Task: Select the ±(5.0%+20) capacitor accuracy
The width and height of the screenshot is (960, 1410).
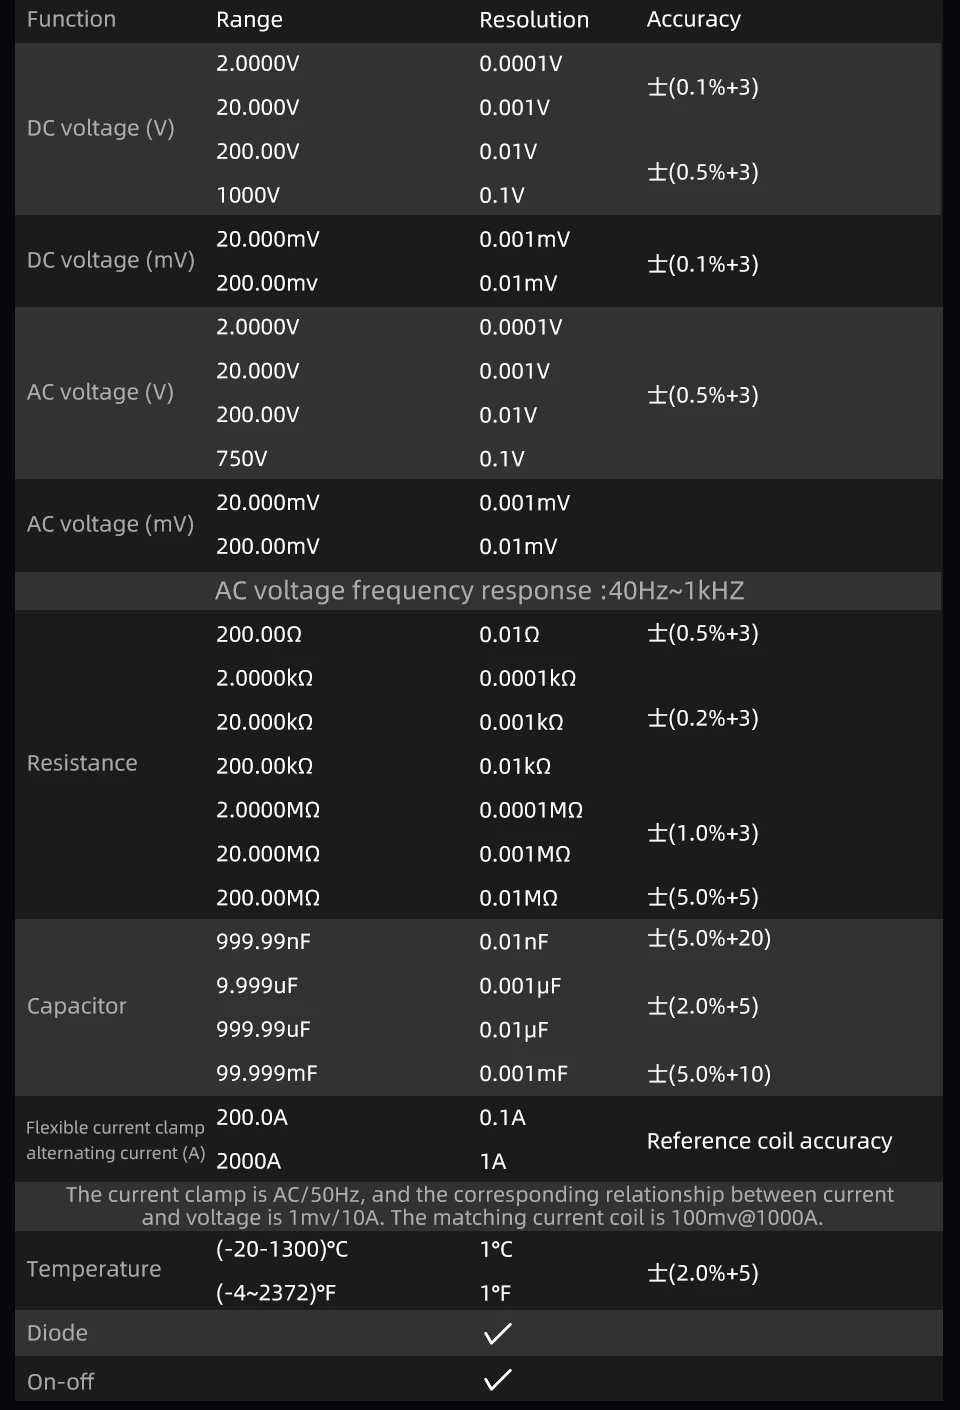Action: click(x=709, y=938)
